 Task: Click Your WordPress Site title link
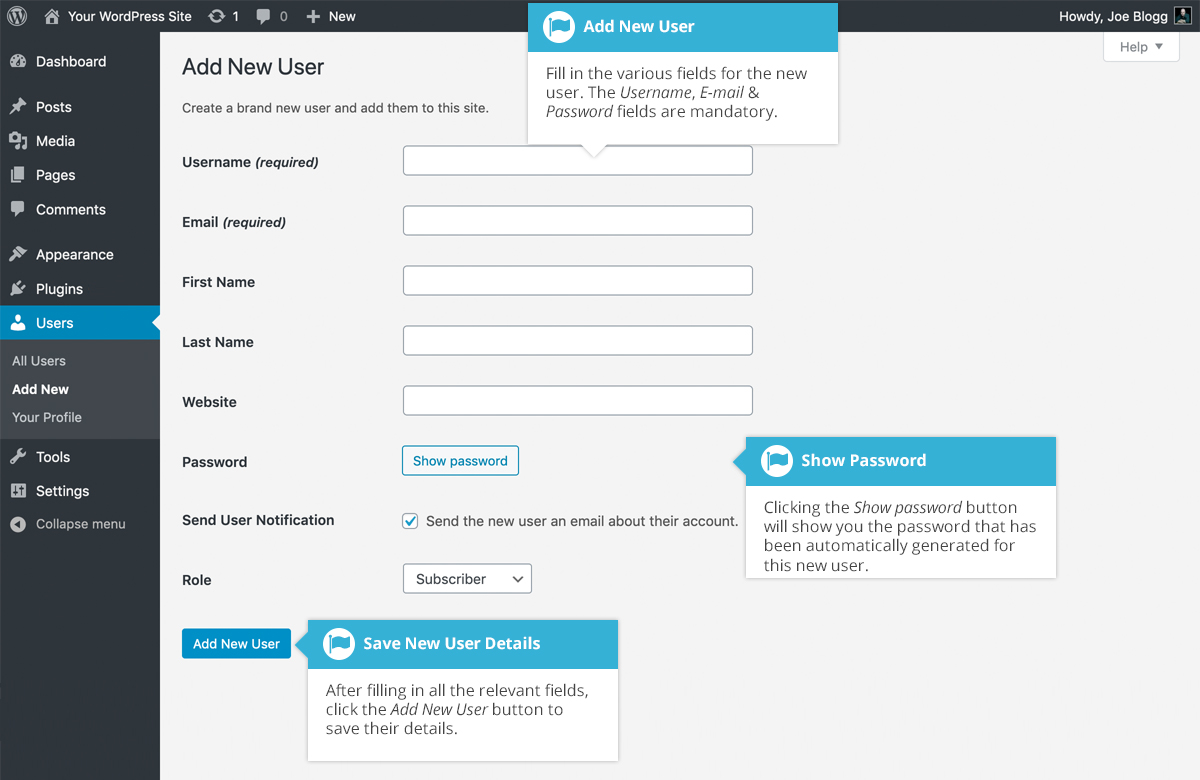pyautogui.click(x=130, y=16)
